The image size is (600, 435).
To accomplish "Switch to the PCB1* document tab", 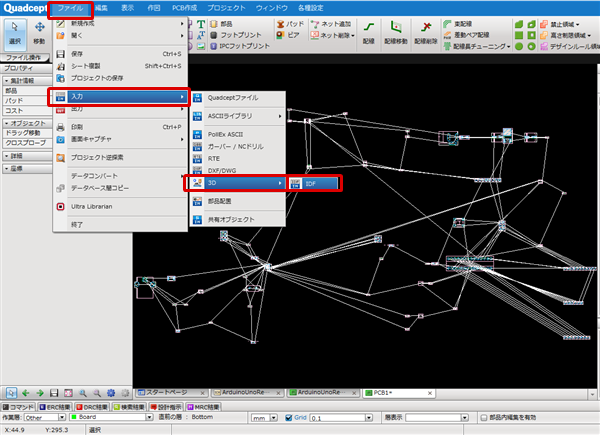I will pos(399,393).
